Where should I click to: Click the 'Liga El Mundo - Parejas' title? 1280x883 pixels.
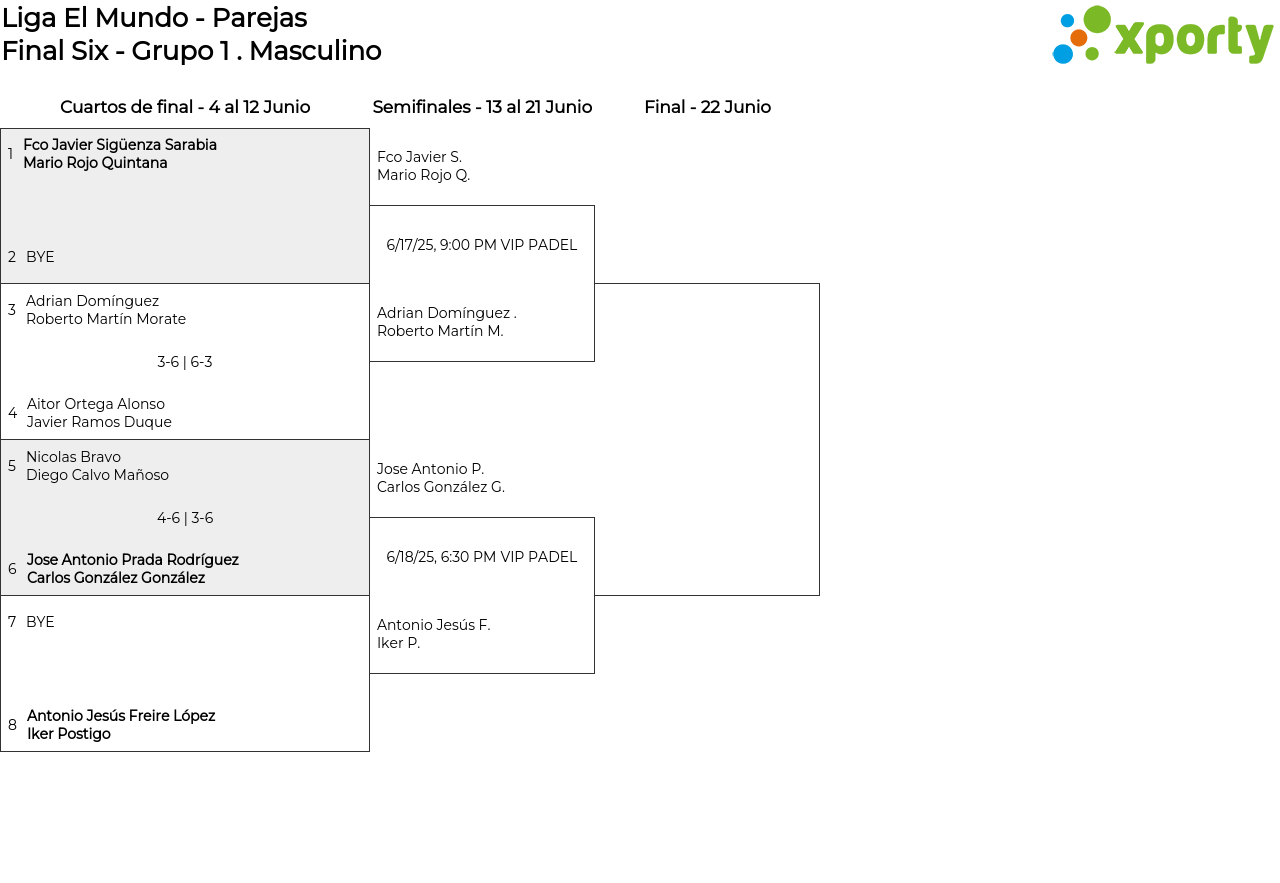154,18
